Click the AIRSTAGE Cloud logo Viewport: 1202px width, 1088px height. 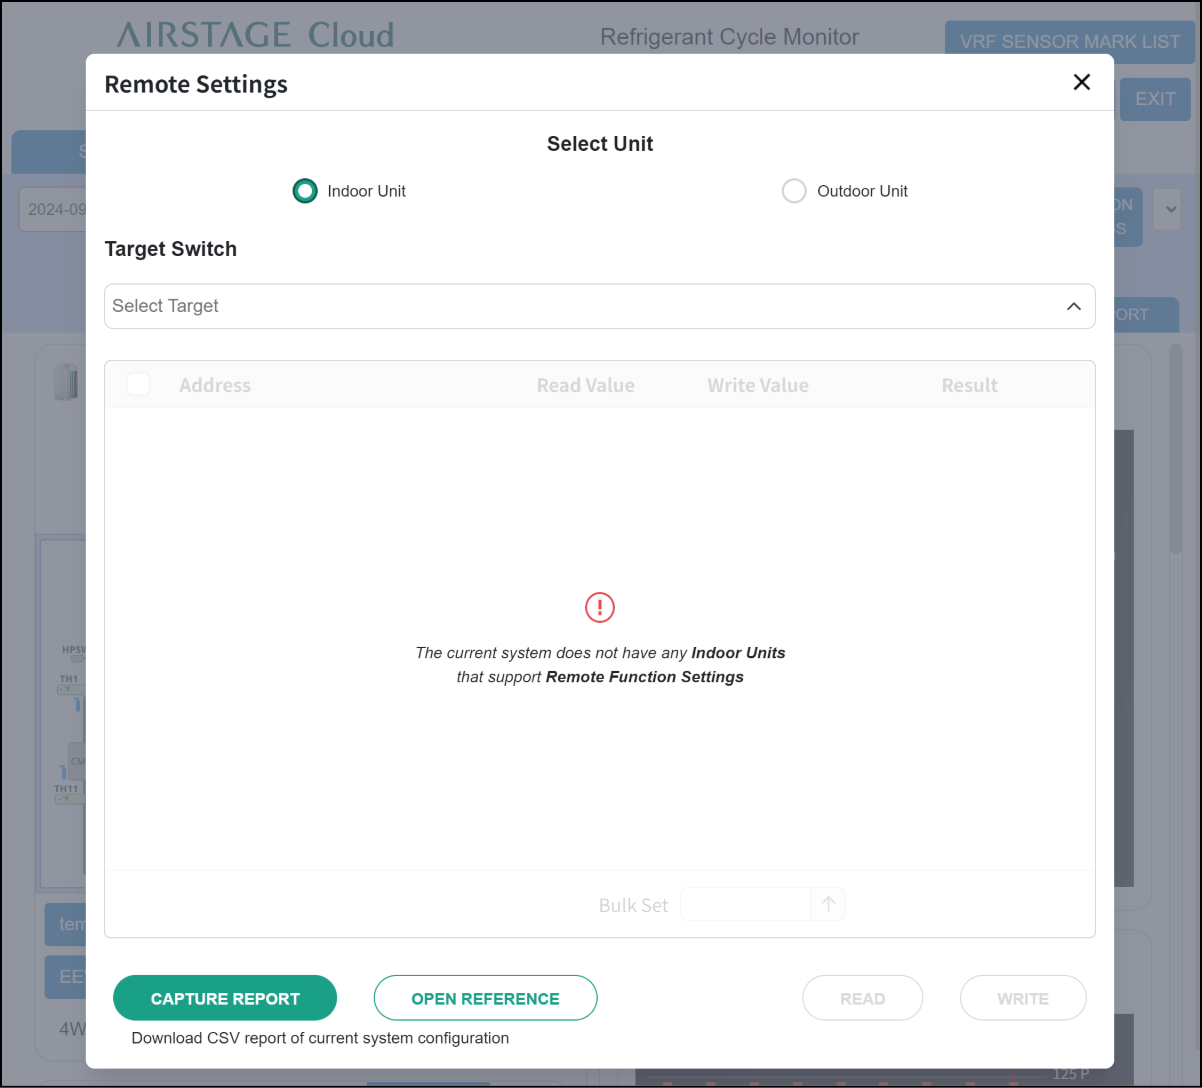pyautogui.click(x=255, y=36)
